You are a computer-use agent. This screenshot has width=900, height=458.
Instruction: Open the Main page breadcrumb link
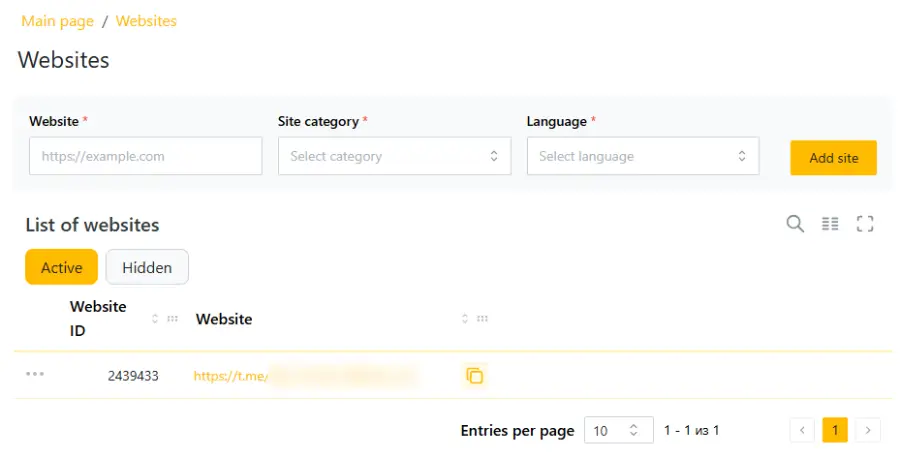tap(57, 21)
